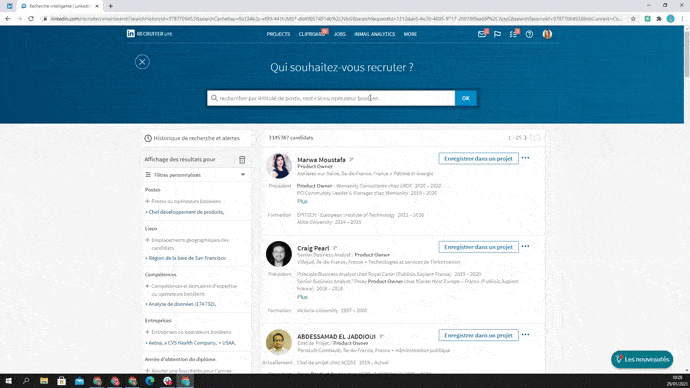Open the InMail messages envelope icon
The width and height of the screenshot is (690, 388).
482,34
